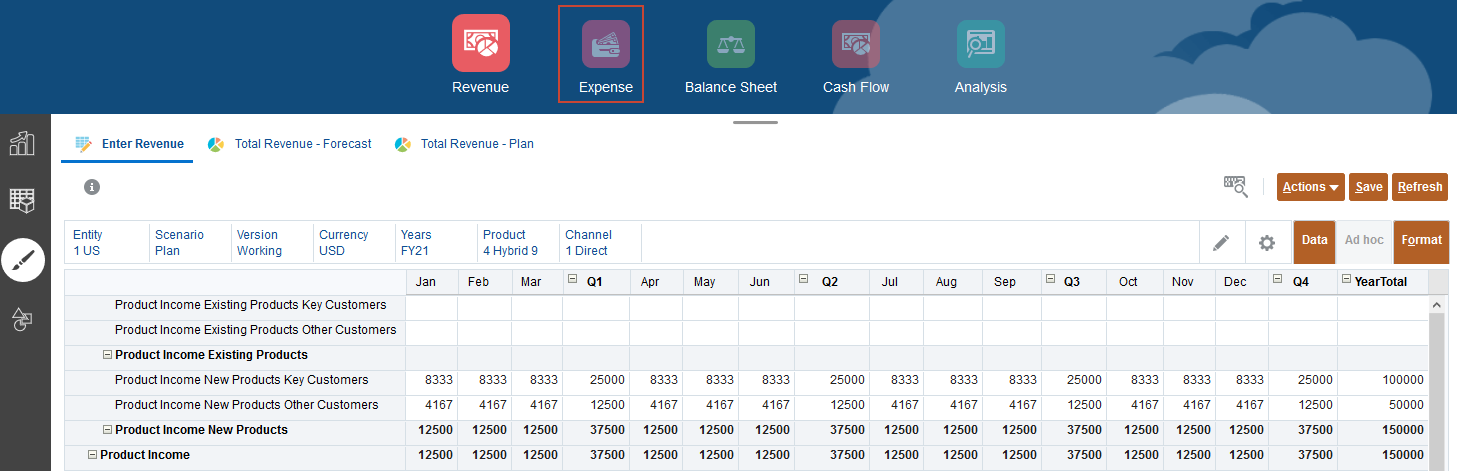
Task: Click the form info icon
Action: (x=92, y=187)
